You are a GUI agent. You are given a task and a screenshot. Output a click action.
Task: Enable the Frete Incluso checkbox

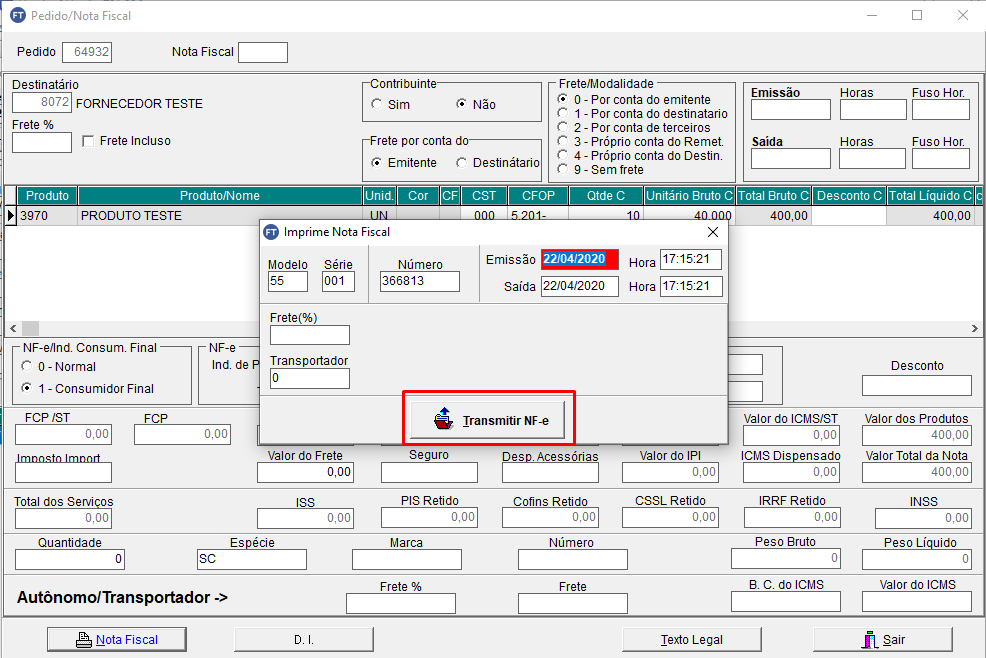(x=88, y=141)
